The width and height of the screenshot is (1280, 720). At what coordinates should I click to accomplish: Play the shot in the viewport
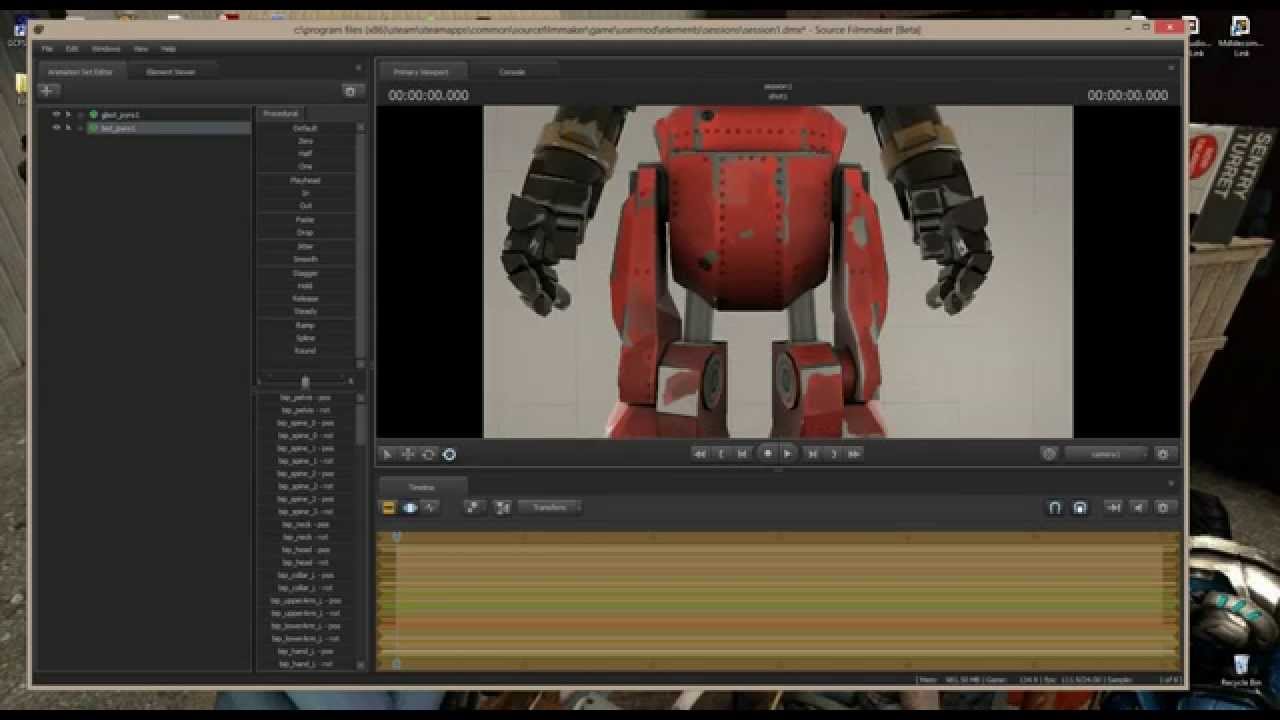coord(788,453)
